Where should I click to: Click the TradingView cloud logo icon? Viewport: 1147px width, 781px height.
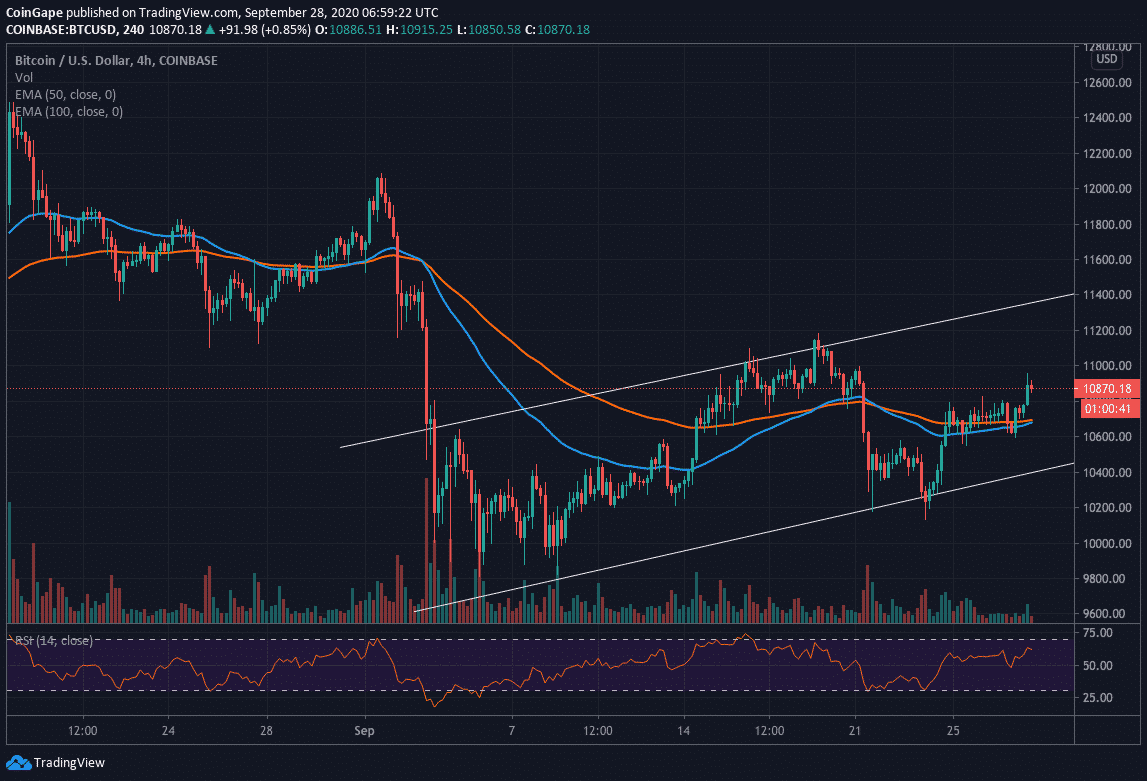19,763
